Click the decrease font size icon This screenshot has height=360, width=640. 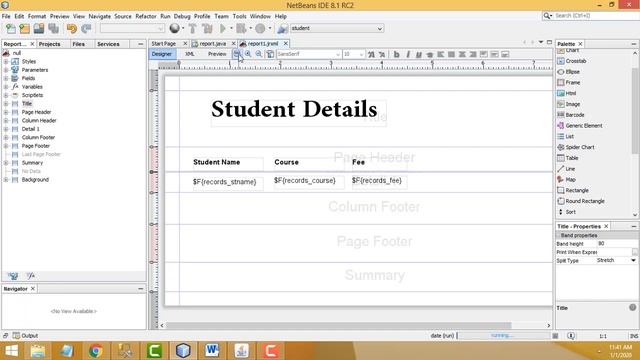tap(382, 54)
